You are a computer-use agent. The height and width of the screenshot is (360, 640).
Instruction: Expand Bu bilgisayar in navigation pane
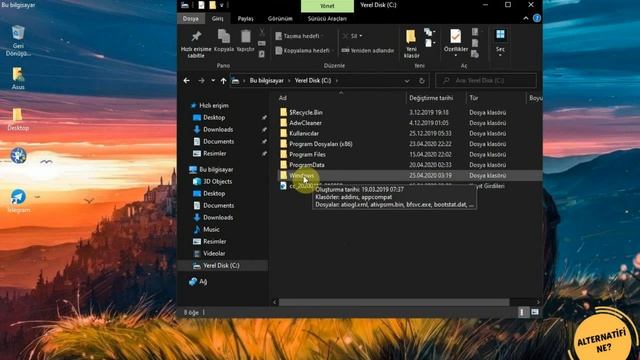pos(216,169)
